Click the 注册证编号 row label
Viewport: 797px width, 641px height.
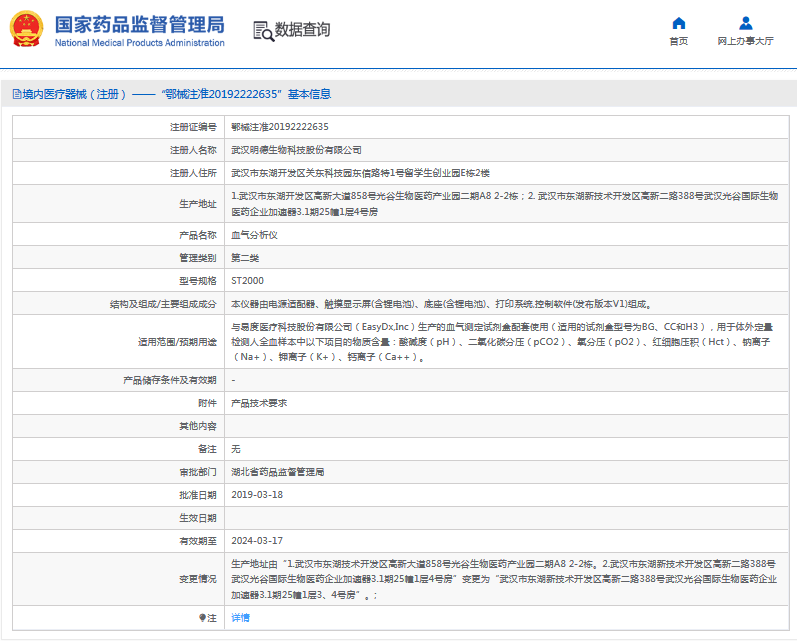pos(193,127)
